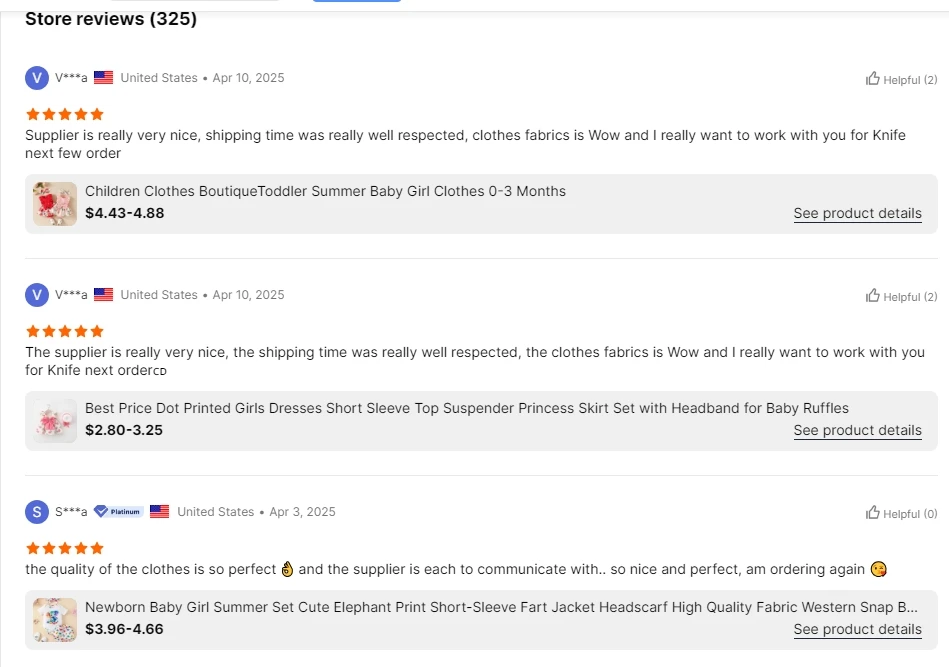See product details for Newborn Baby Girl Set
949x667 pixels.
tap(857, 629)
